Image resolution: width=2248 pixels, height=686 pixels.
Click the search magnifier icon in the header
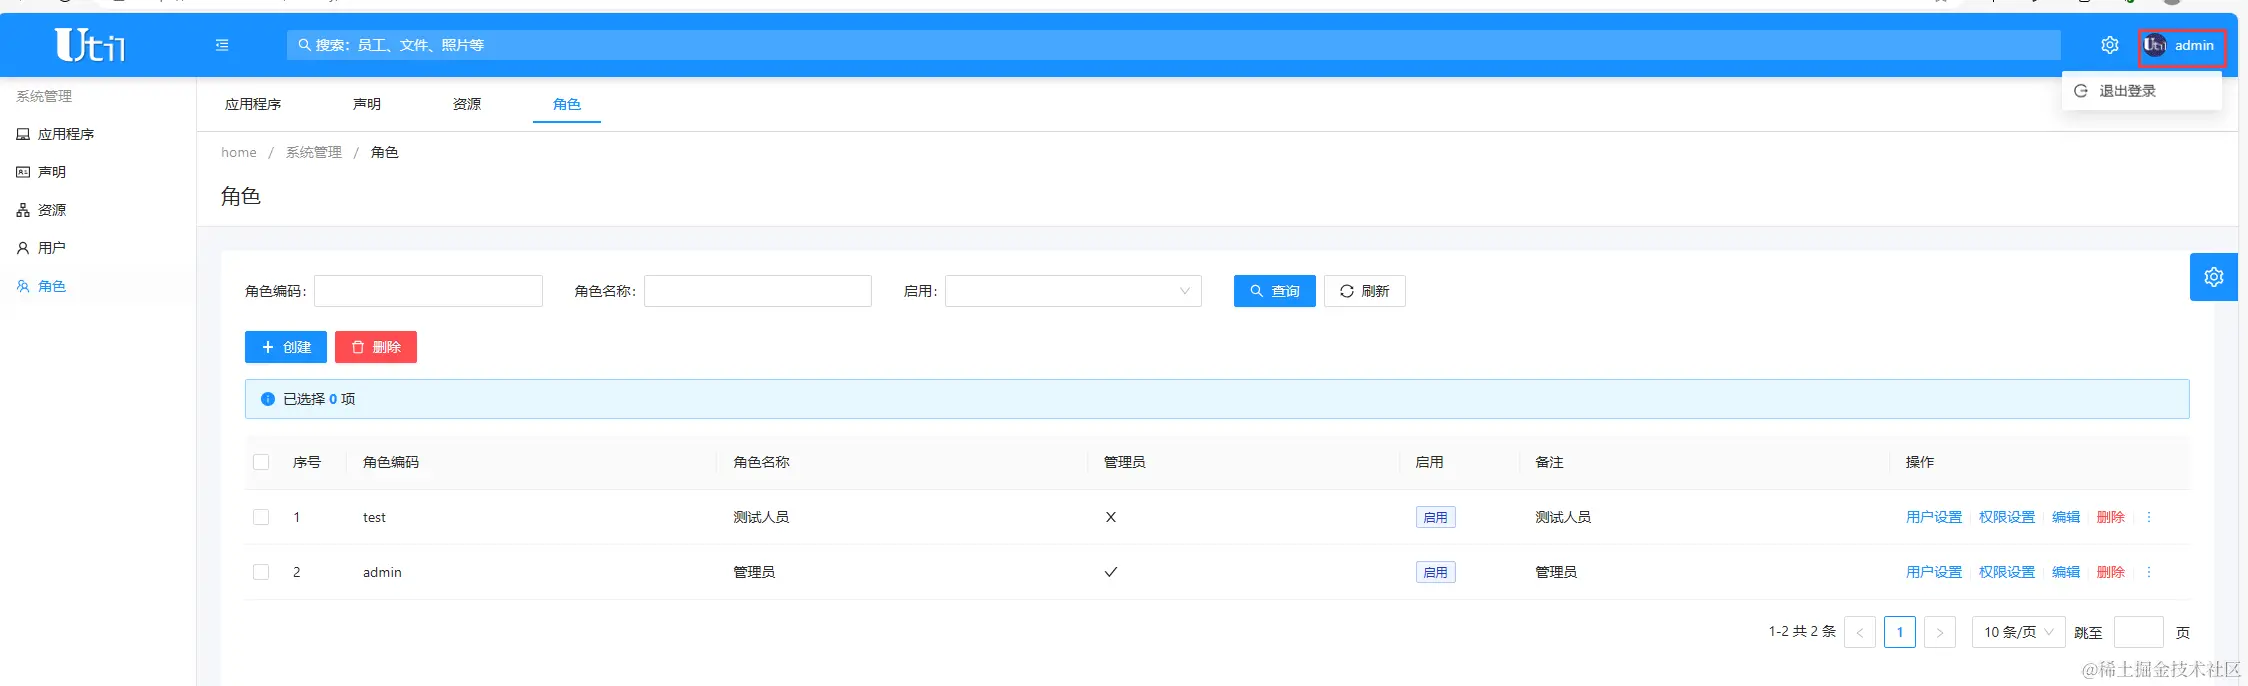tap(304, 45)
